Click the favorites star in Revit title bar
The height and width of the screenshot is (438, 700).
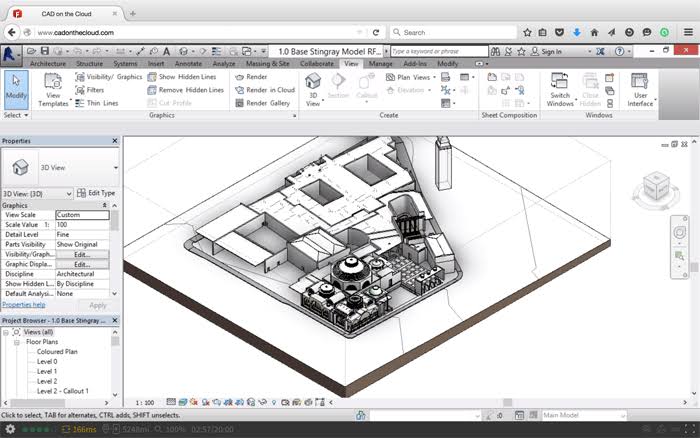[521, 51]
